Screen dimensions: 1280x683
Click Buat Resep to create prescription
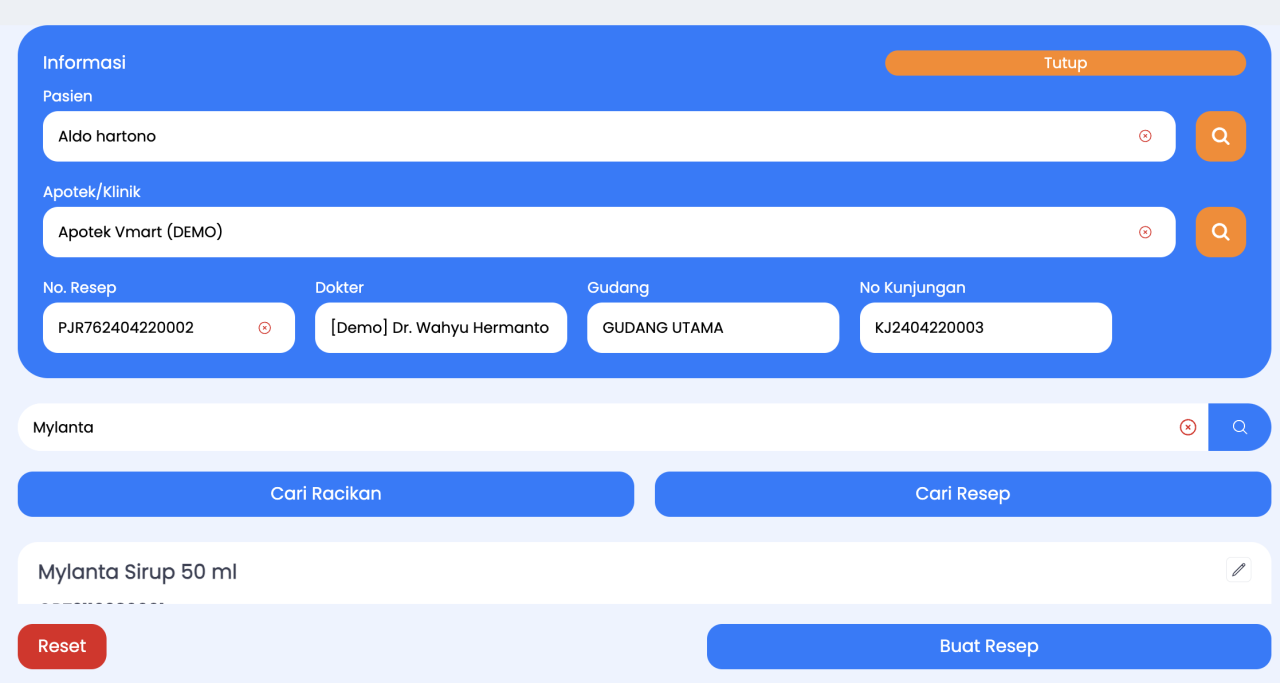click(988, 646)
